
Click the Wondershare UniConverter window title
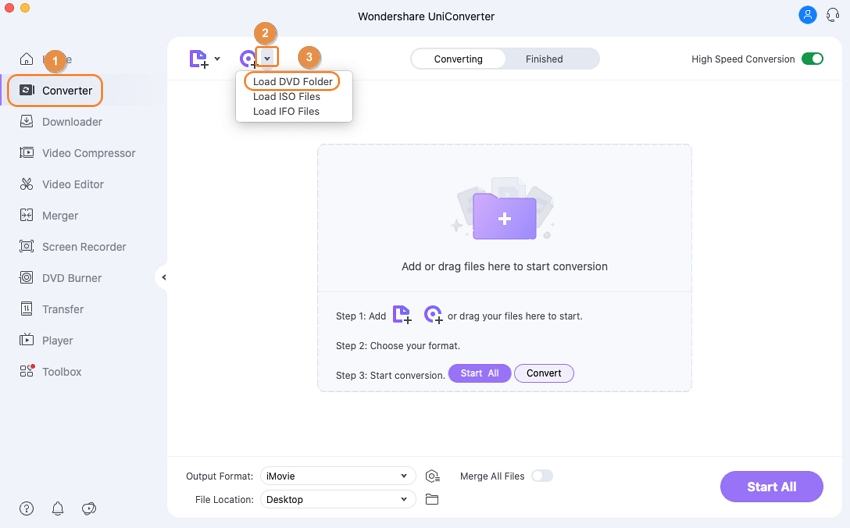tap(426, 16)
